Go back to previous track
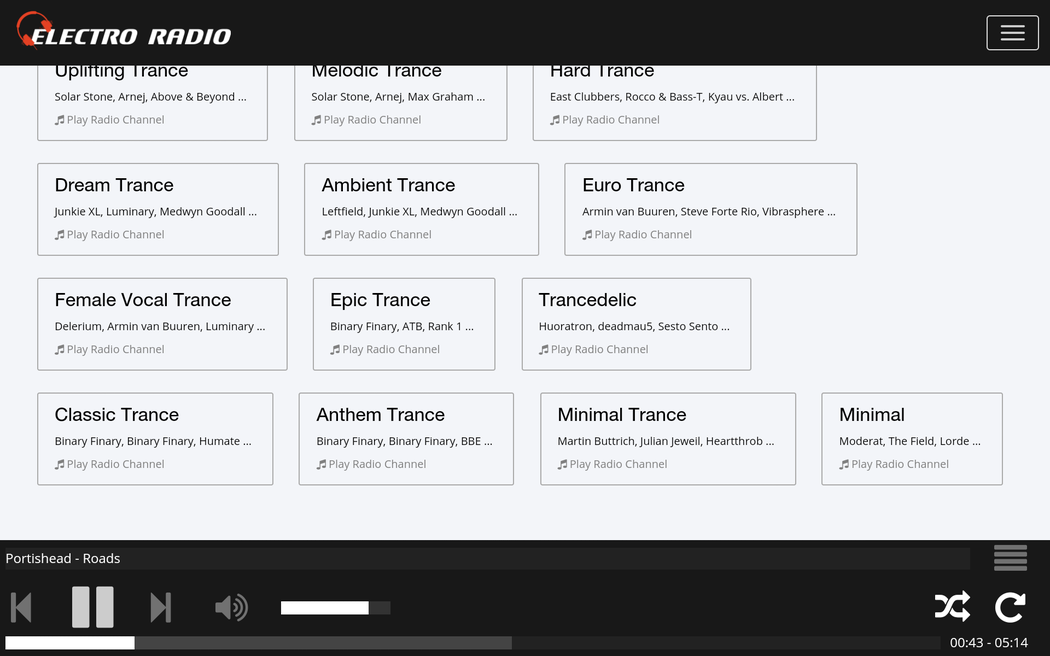 pyautogui.click(x=21, y=607)
